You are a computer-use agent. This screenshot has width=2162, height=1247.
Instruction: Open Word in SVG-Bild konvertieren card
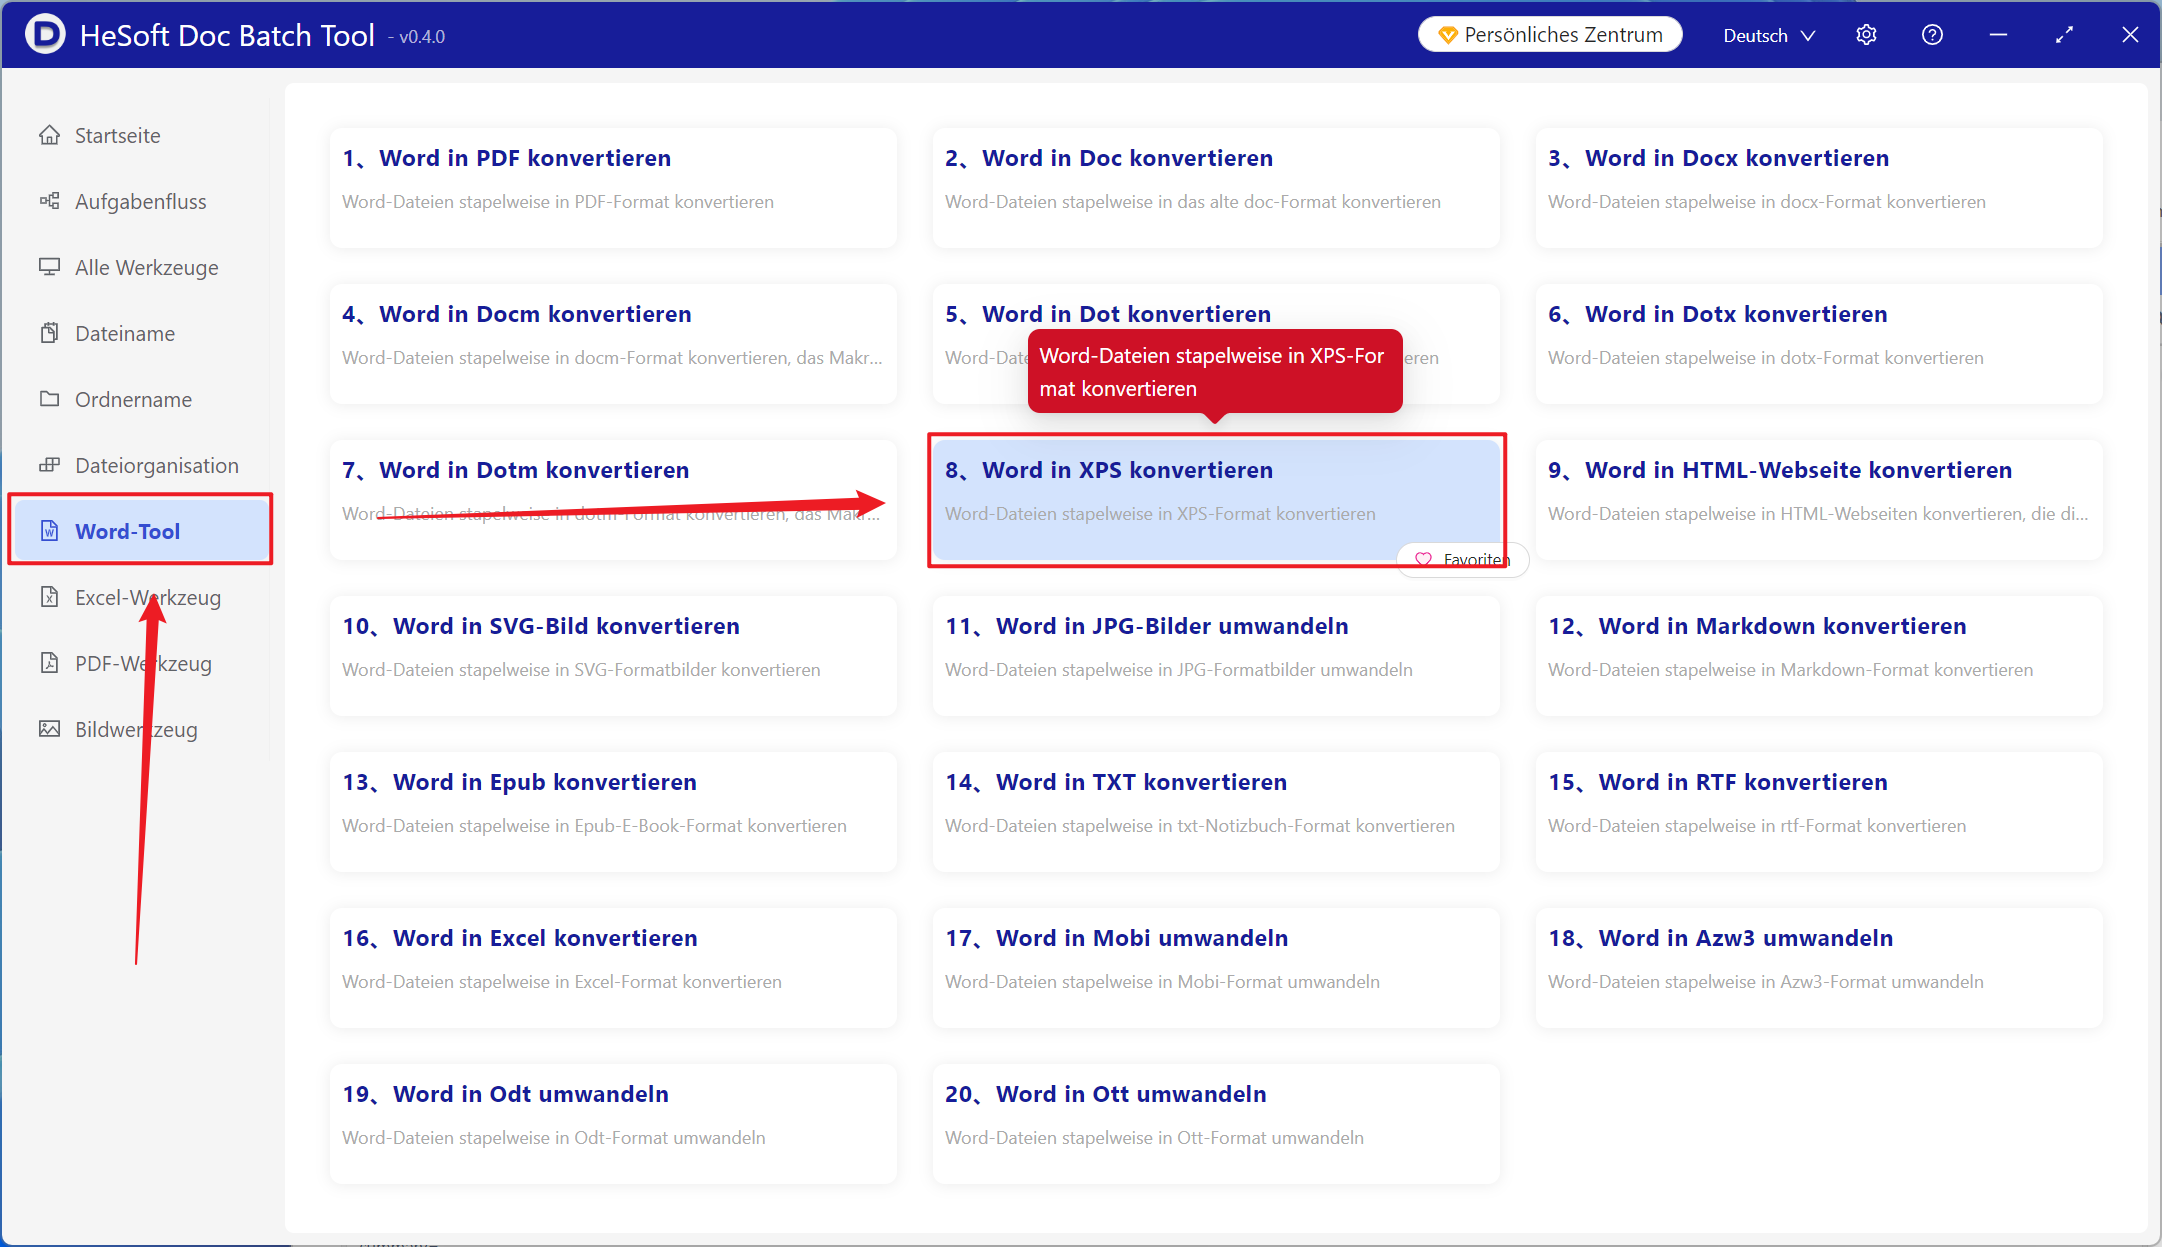tap(613, 656)
